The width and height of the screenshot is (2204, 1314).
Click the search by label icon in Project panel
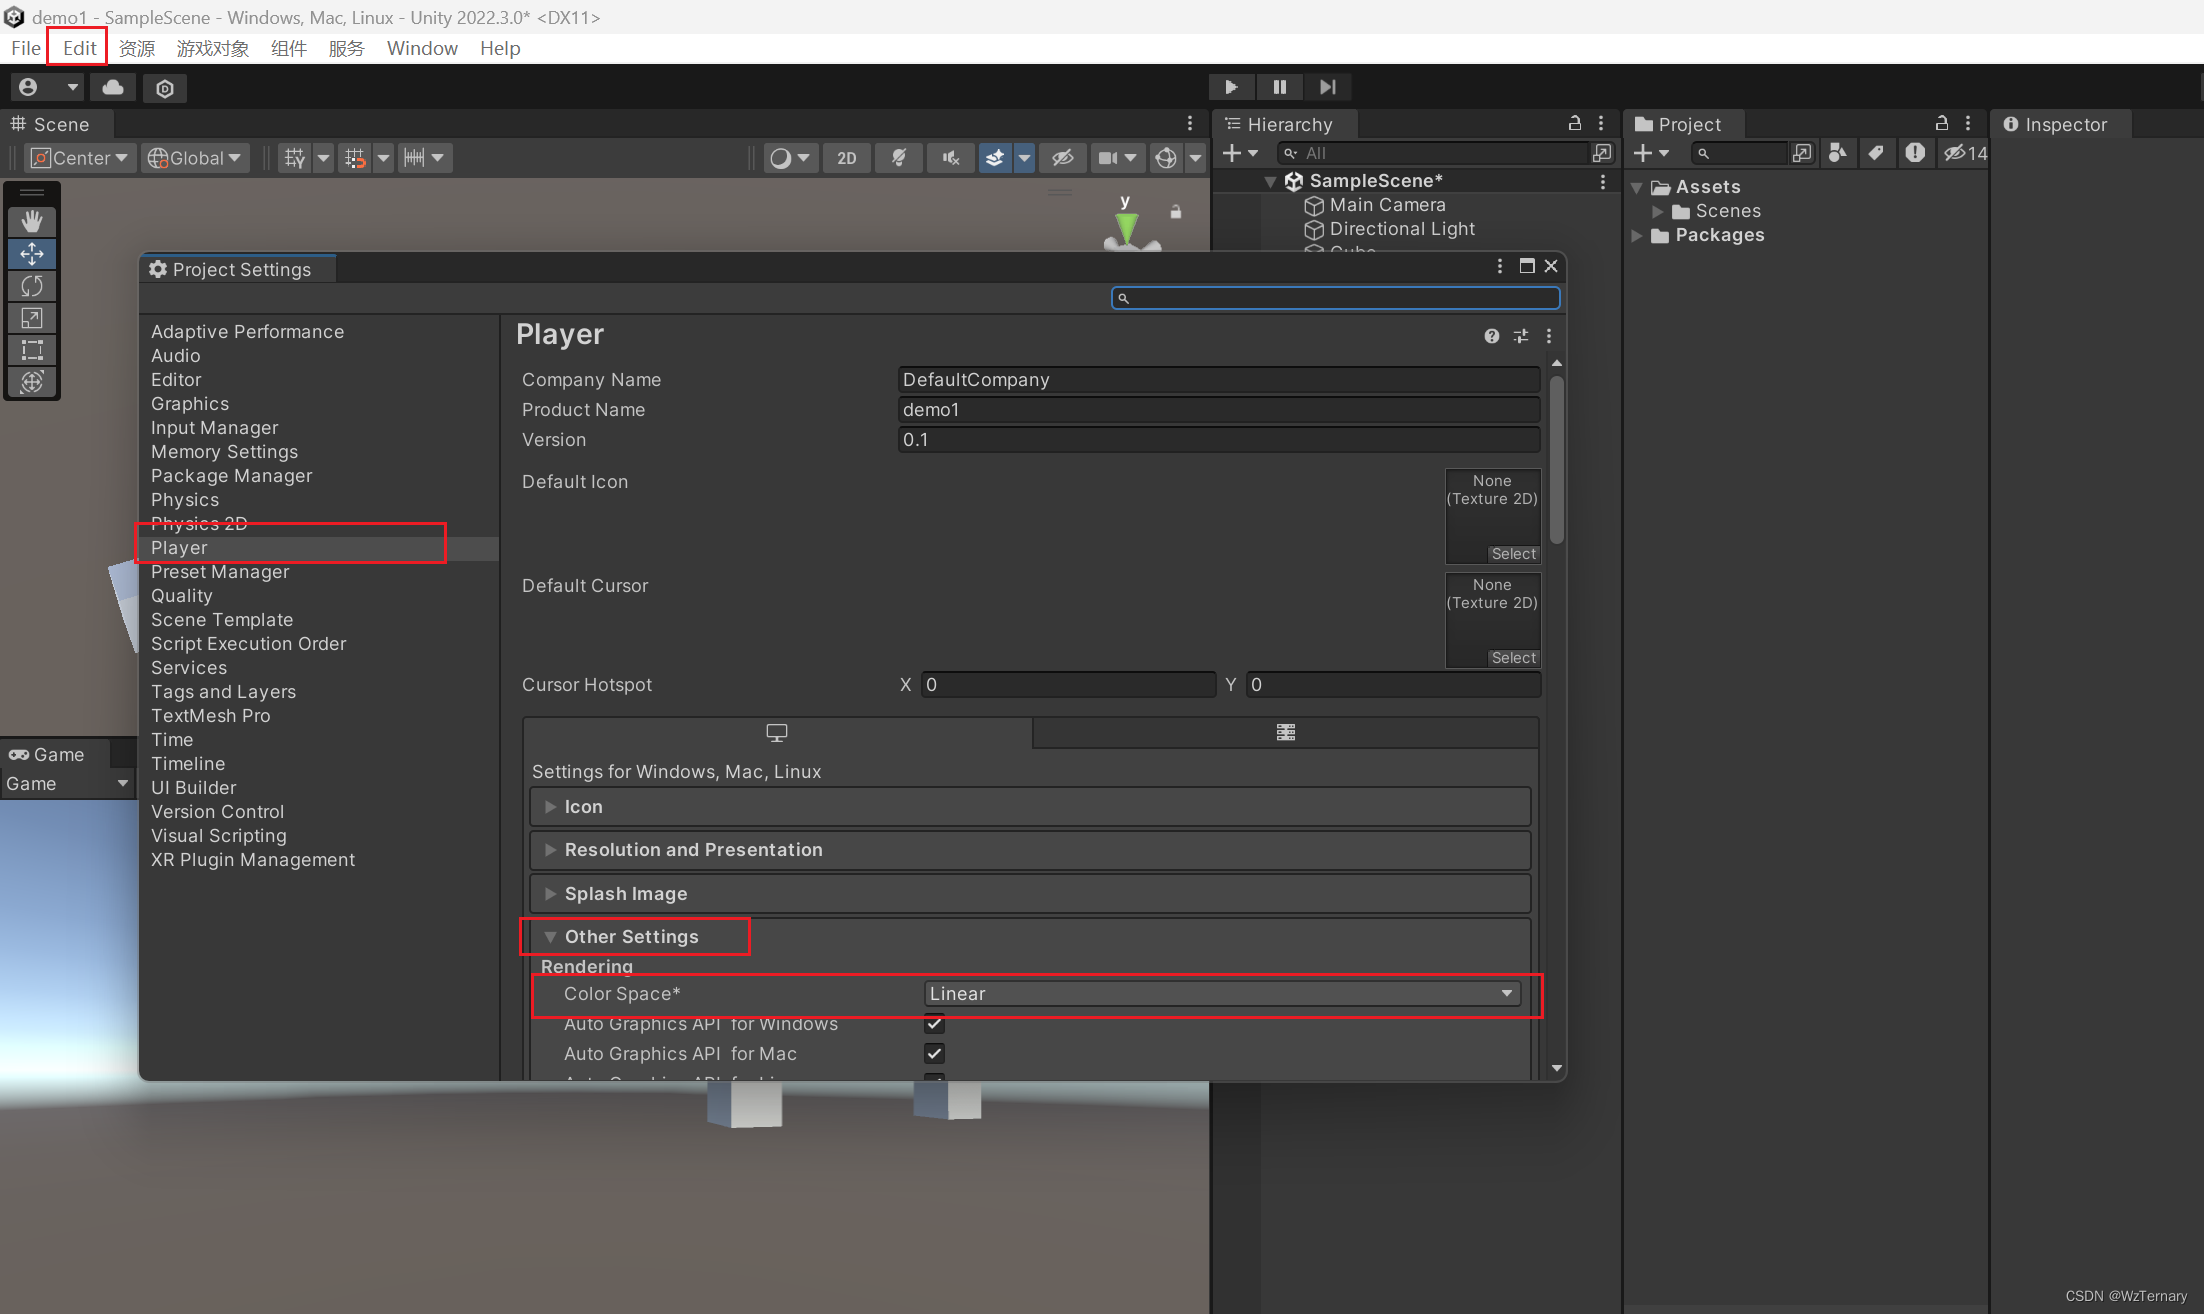pyautogui.click(x=1877, y=153)
